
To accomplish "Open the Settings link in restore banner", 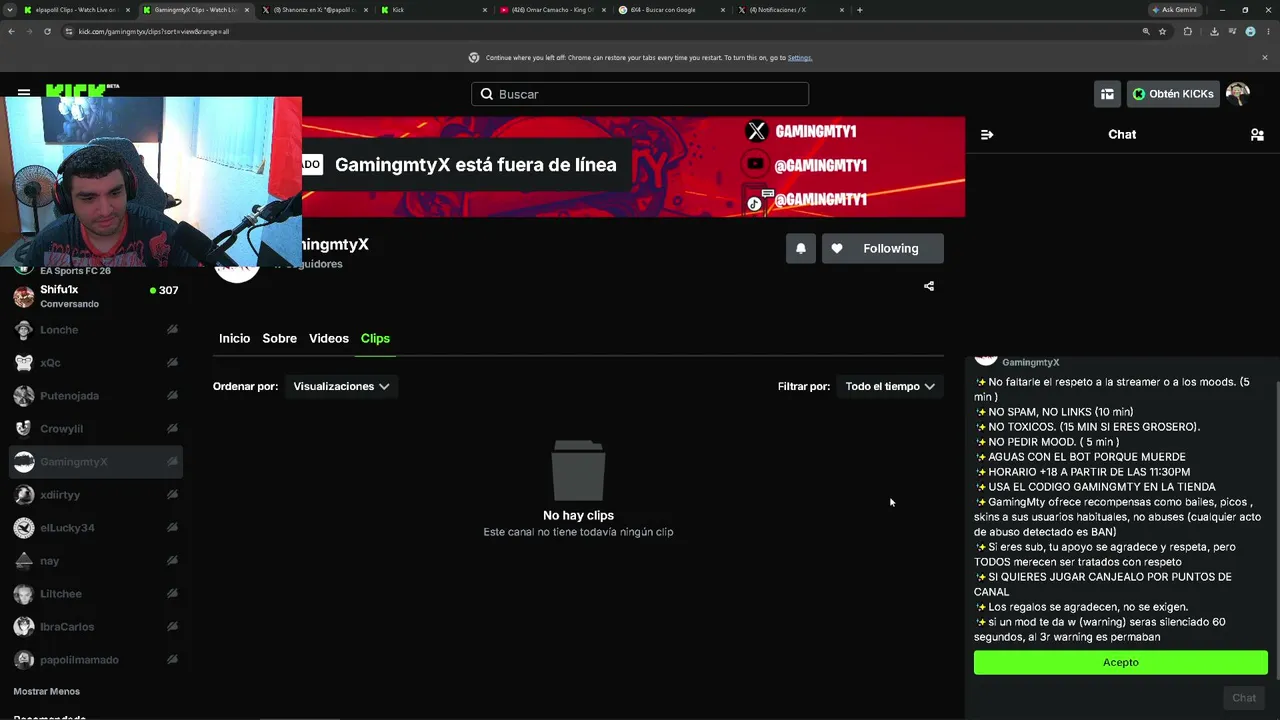I will [x=800, y=58].
